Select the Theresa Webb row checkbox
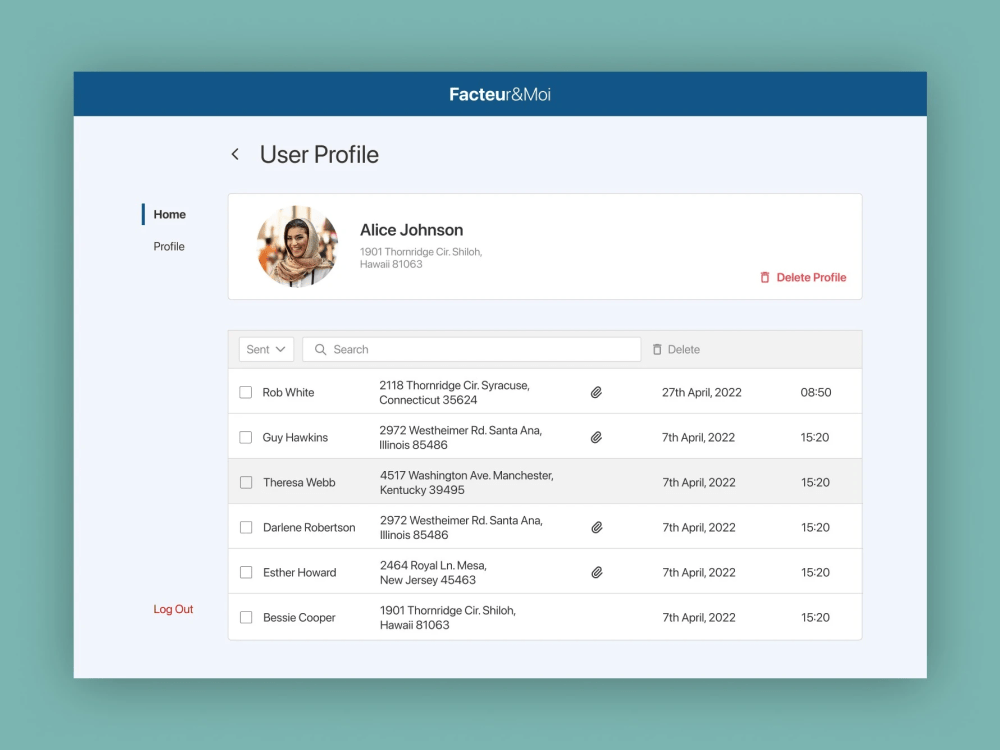Screen dimensions: 1000x750 pyautogui.click(x=246, y=483)
